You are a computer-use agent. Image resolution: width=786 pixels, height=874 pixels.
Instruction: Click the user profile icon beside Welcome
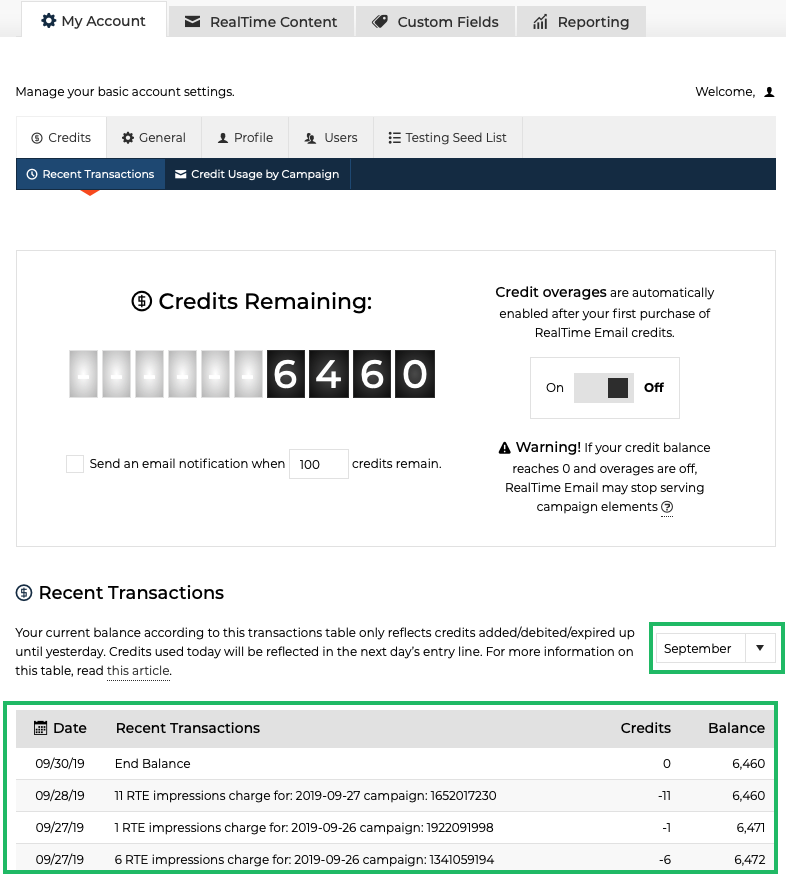(x=769, y=92)
